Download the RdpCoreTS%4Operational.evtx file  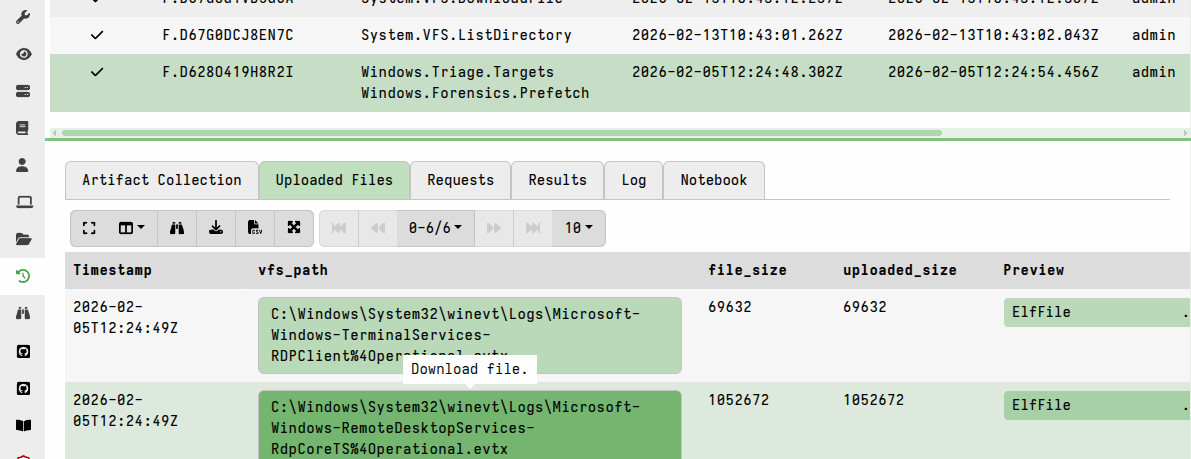[469, 423]
